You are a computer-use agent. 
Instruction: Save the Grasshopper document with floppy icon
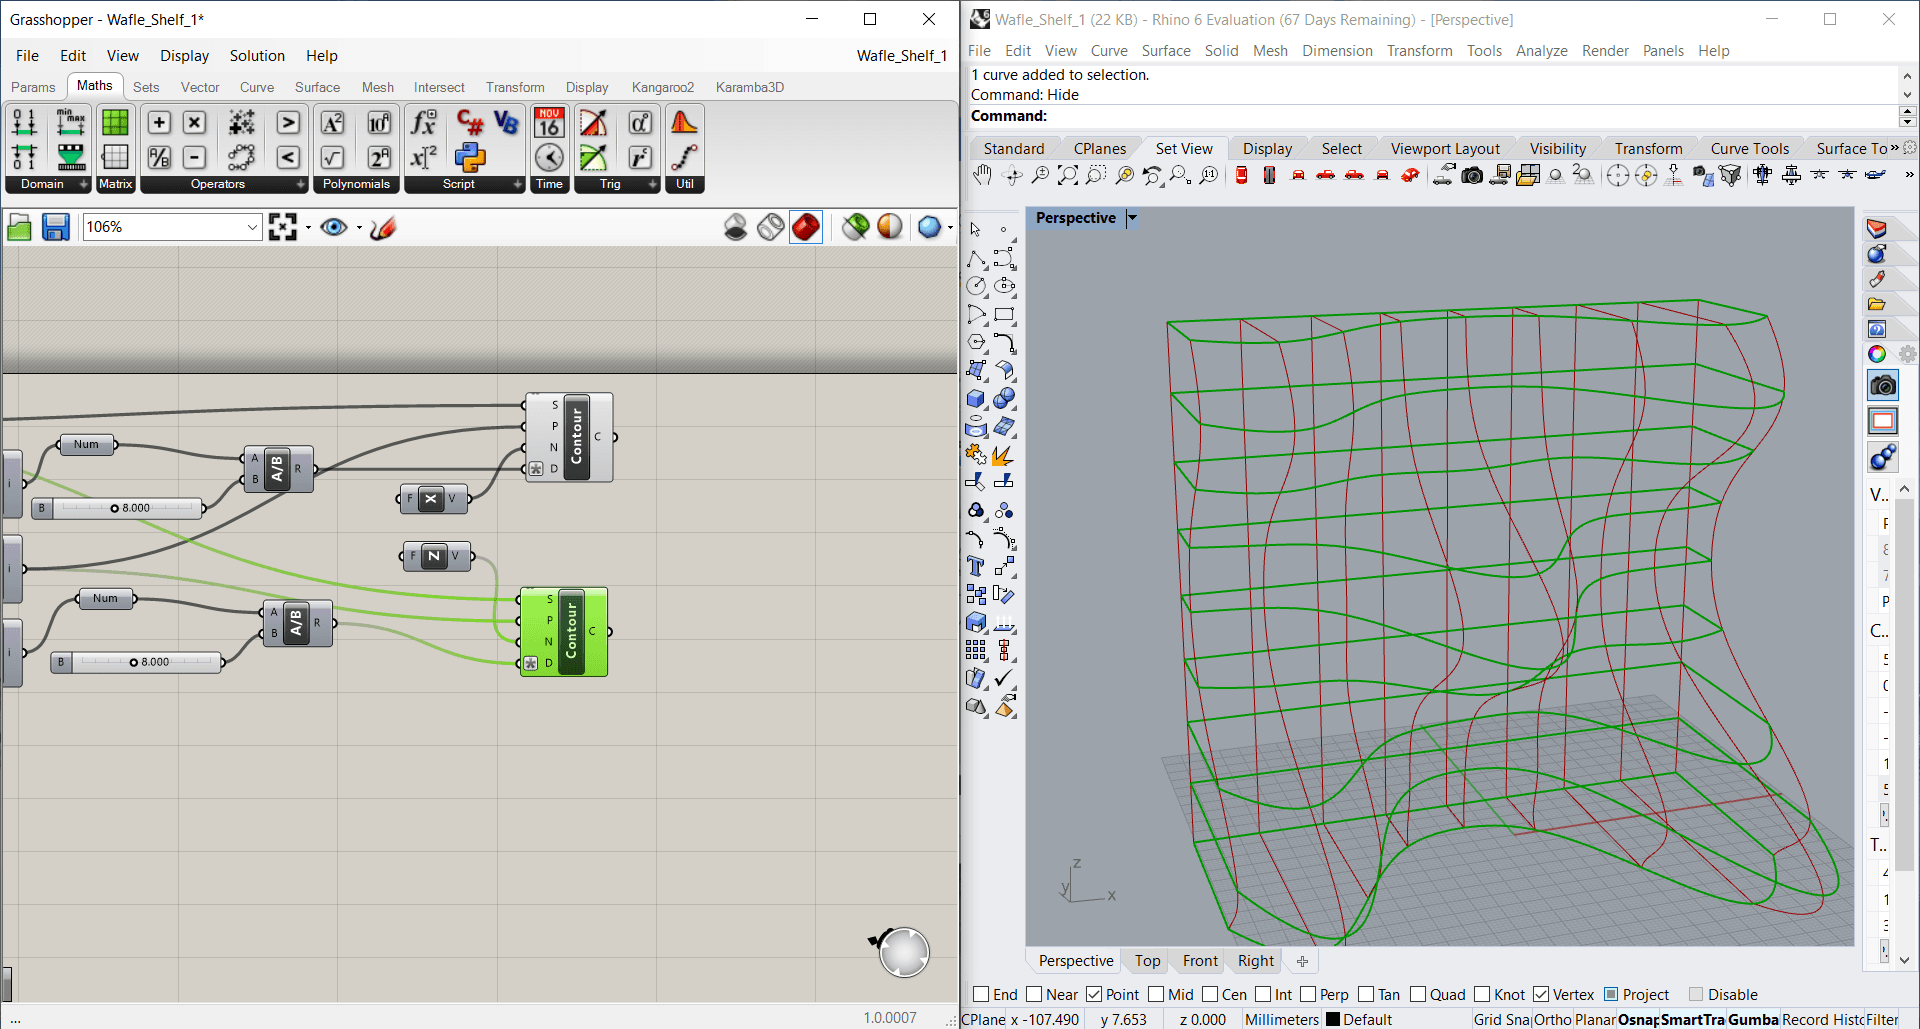tap(56, 228)
